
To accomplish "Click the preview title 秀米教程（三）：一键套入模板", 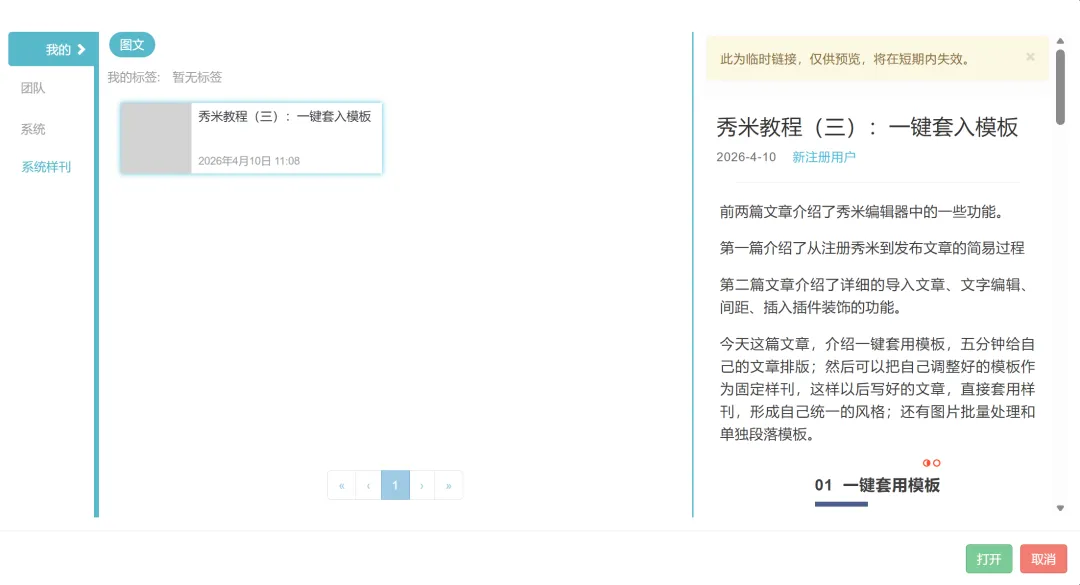I will 867,127.
